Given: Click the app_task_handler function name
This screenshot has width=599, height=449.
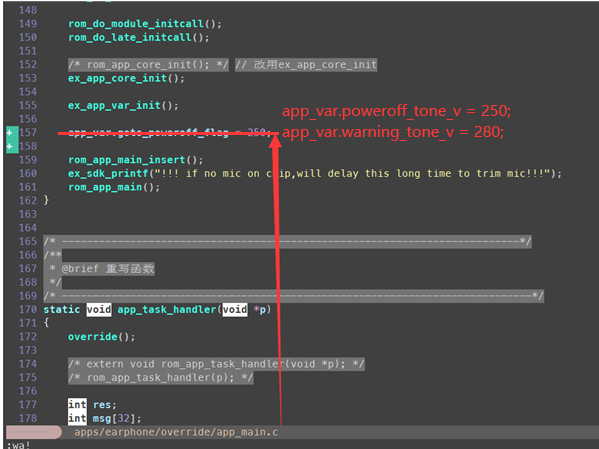Looking at the screenshot, I should tap(167, 310).
